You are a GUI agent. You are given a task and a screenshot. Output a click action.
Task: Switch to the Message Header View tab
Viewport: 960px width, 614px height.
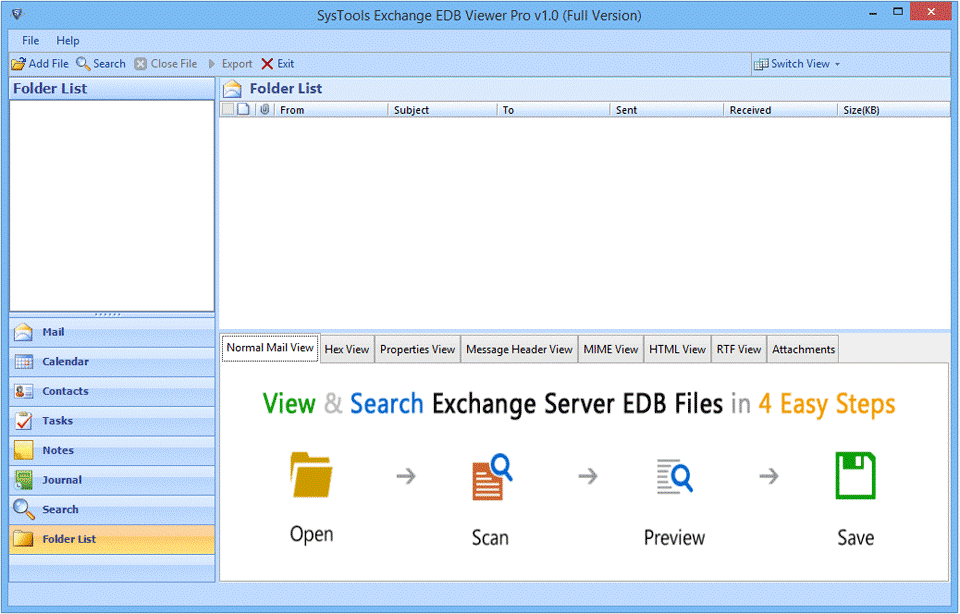tap(519, 349)
